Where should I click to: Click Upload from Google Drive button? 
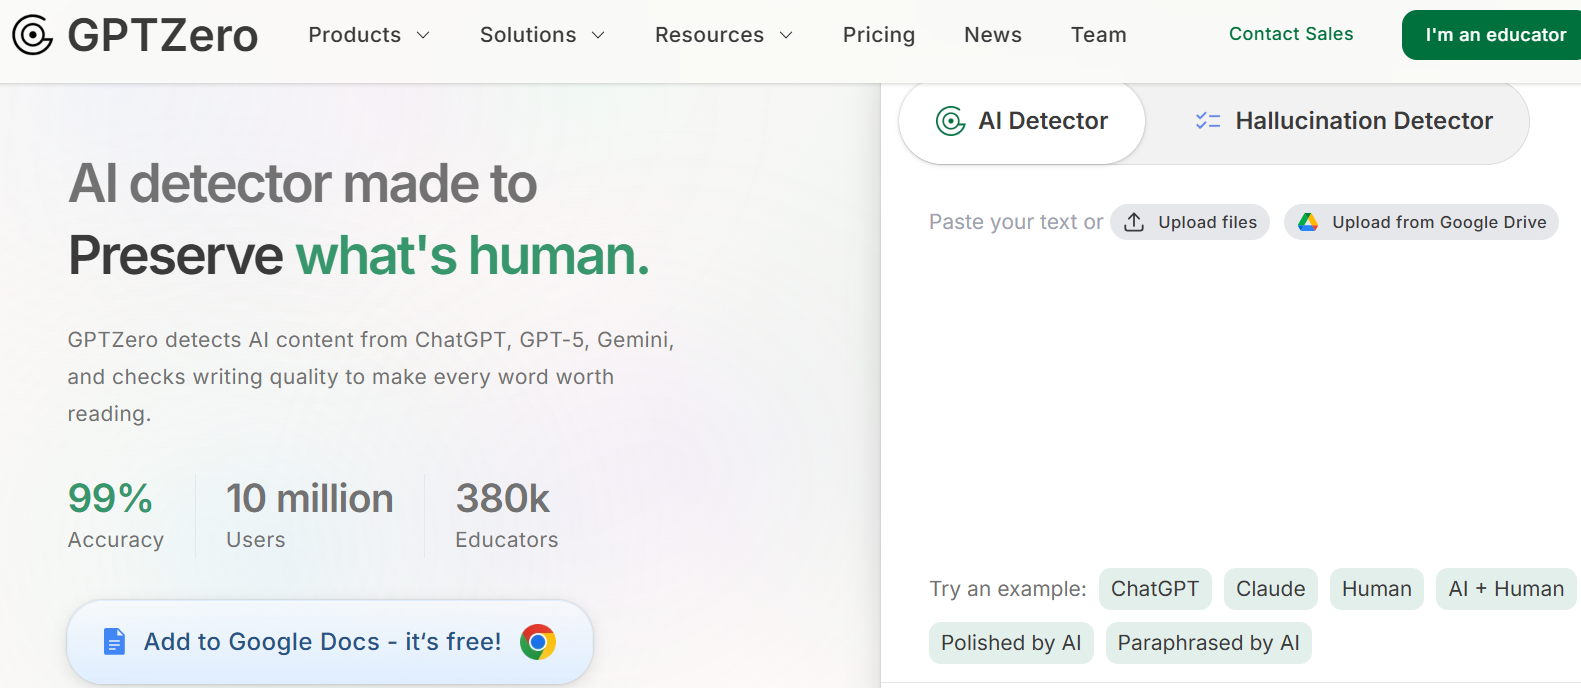point(1421,222)
